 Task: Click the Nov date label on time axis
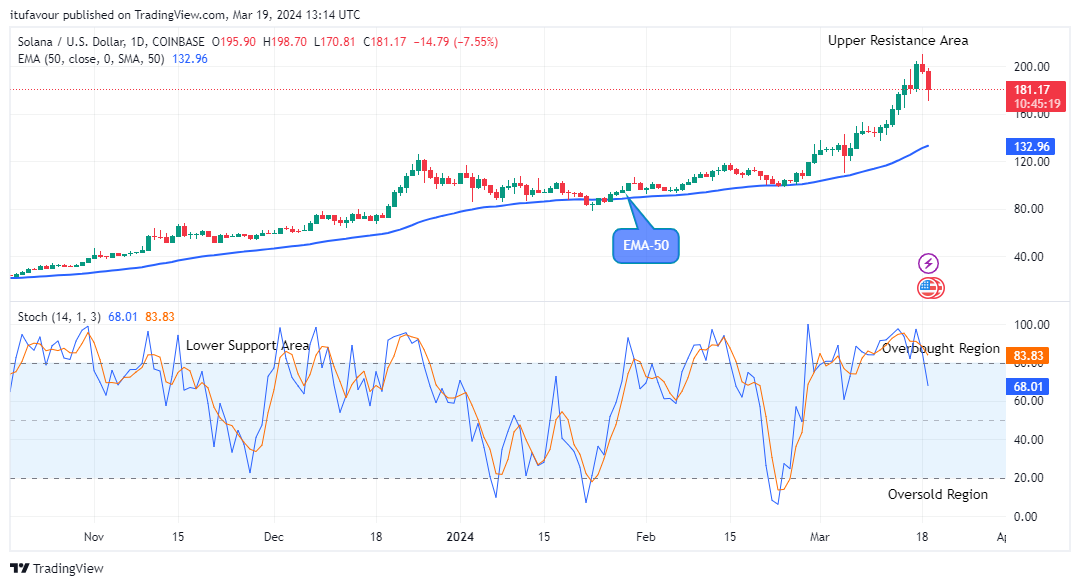click(x=94, y=536)
